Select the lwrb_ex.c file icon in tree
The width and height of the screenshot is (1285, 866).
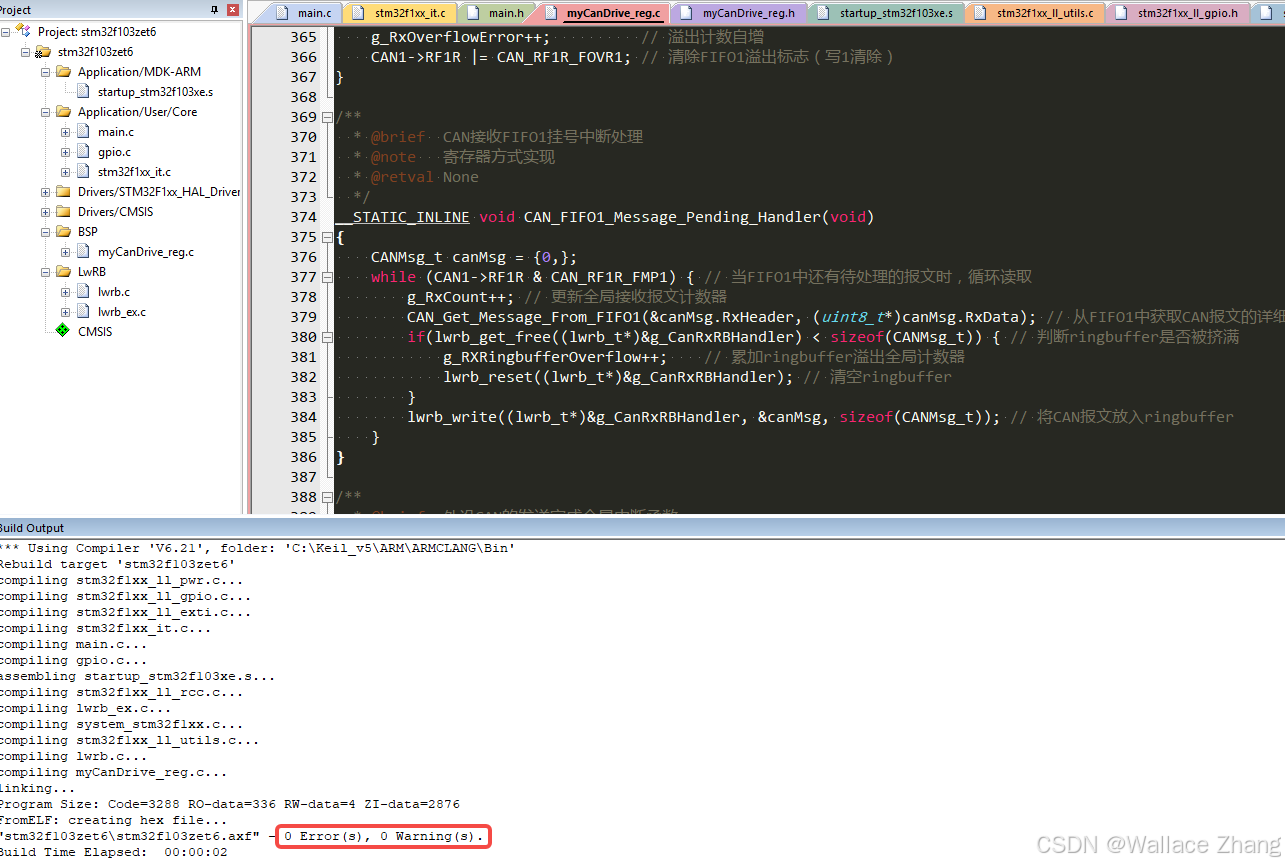point(84,312)
